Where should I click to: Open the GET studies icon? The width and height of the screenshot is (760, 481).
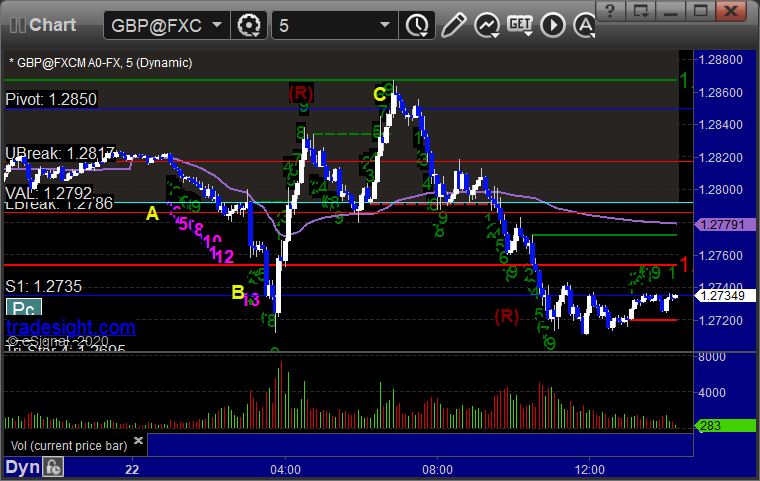(x=520, y=25)
